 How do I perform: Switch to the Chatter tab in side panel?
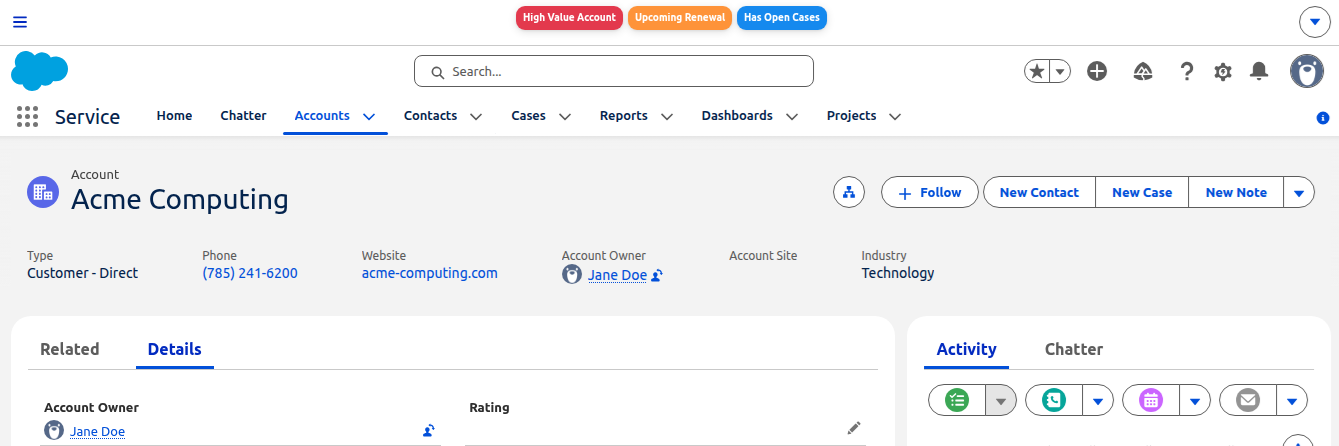1074,349
